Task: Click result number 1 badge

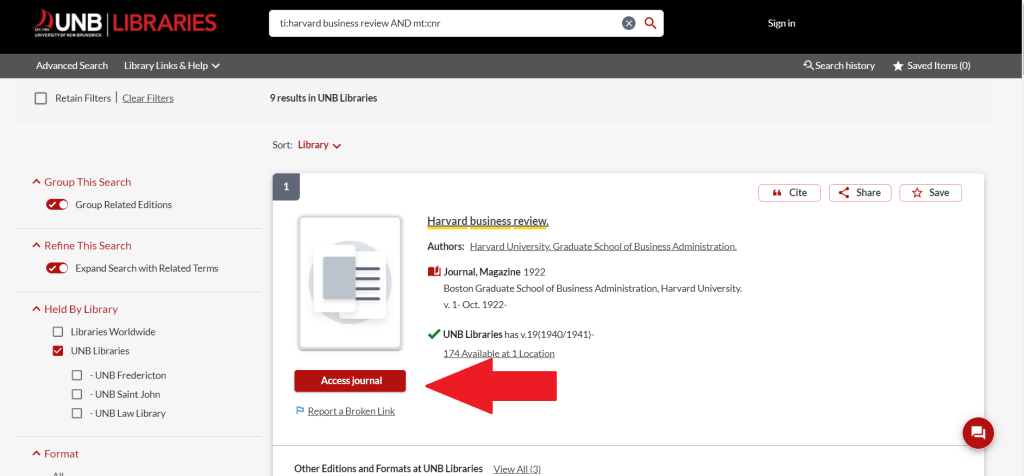Action: tap(286, 187)
